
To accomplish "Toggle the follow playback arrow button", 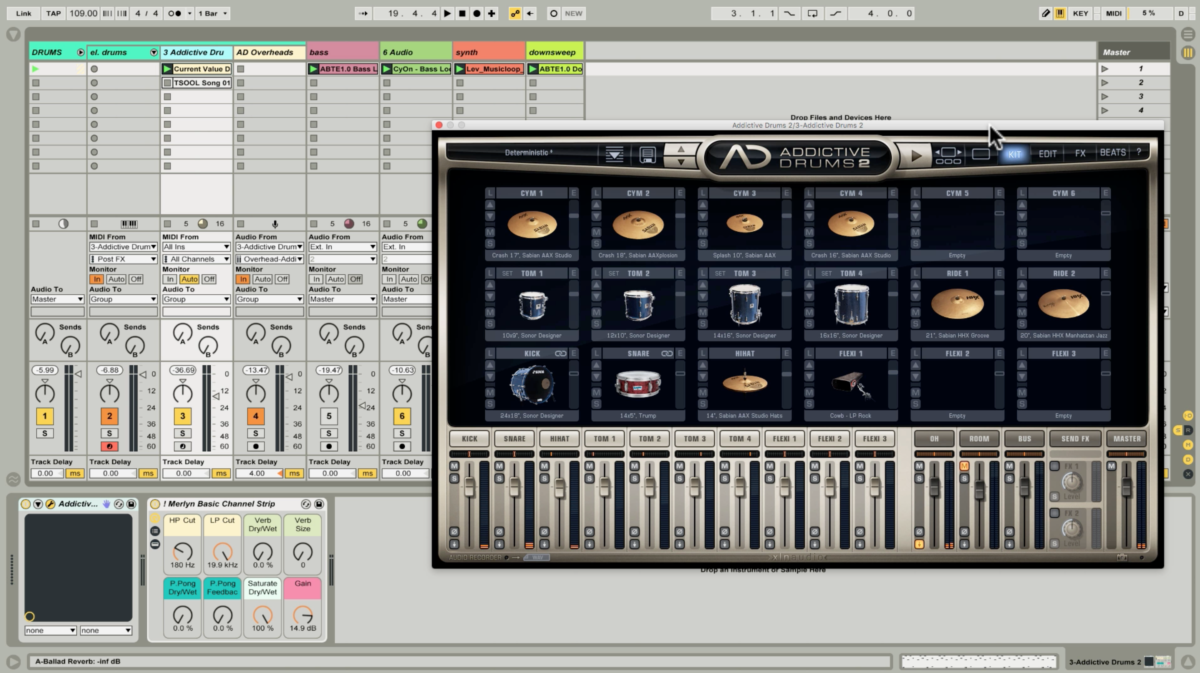I will tap(362, 13).
